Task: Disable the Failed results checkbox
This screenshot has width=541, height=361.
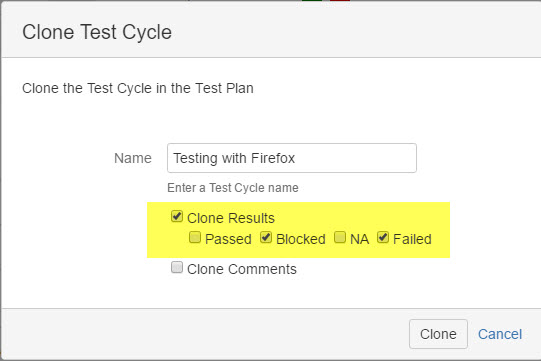Action: tap(383, 237)
